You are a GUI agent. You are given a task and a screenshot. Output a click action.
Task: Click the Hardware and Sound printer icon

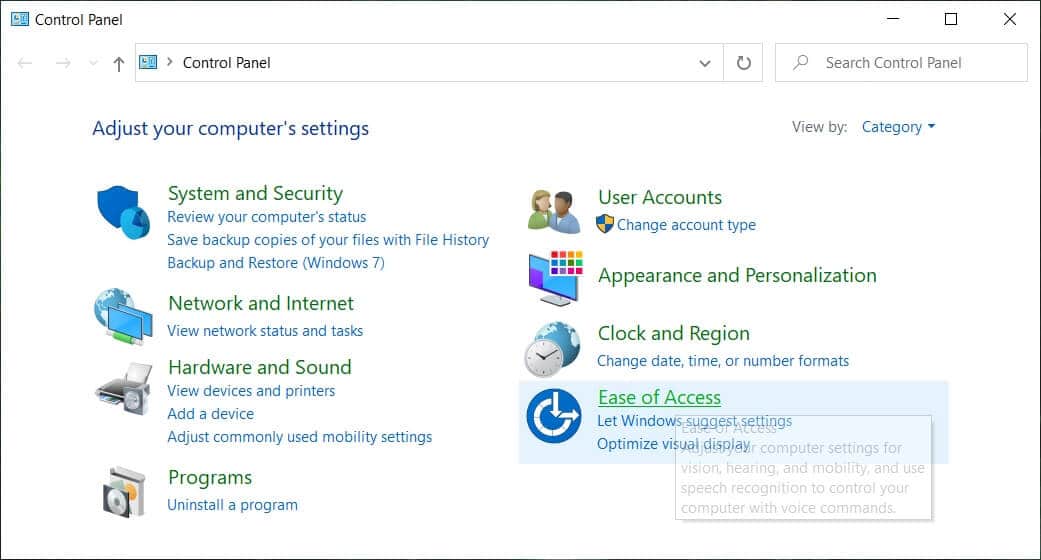[x=125, y=389]
